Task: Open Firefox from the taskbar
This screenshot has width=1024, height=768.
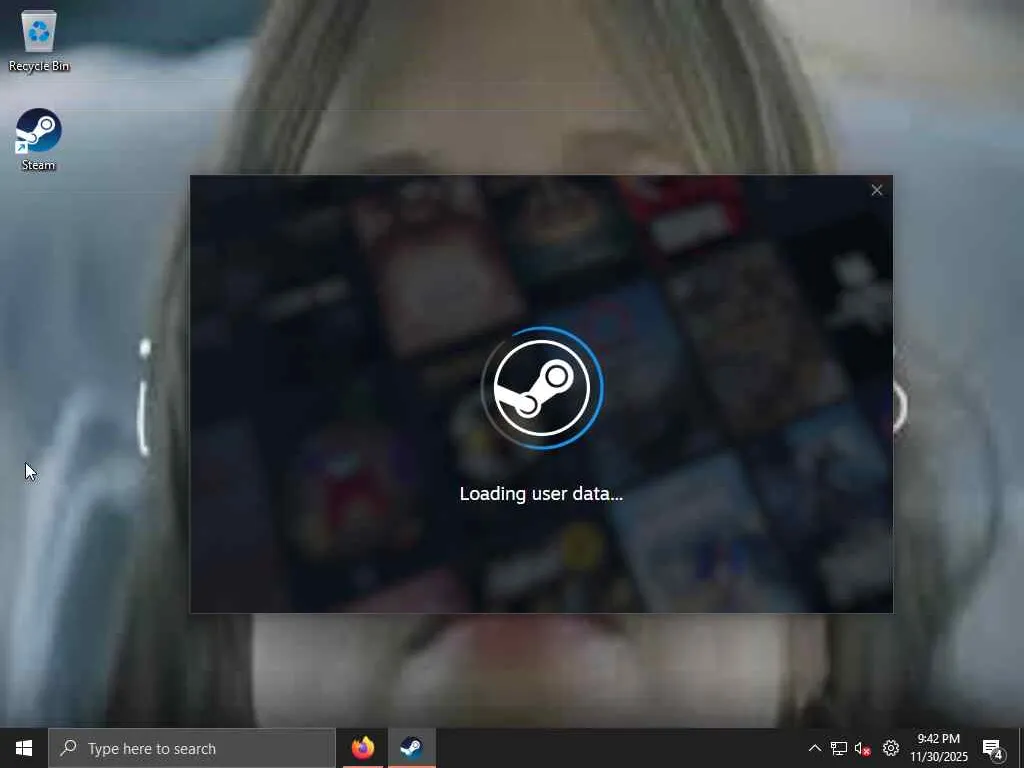Action: click(x=362, y=748)
